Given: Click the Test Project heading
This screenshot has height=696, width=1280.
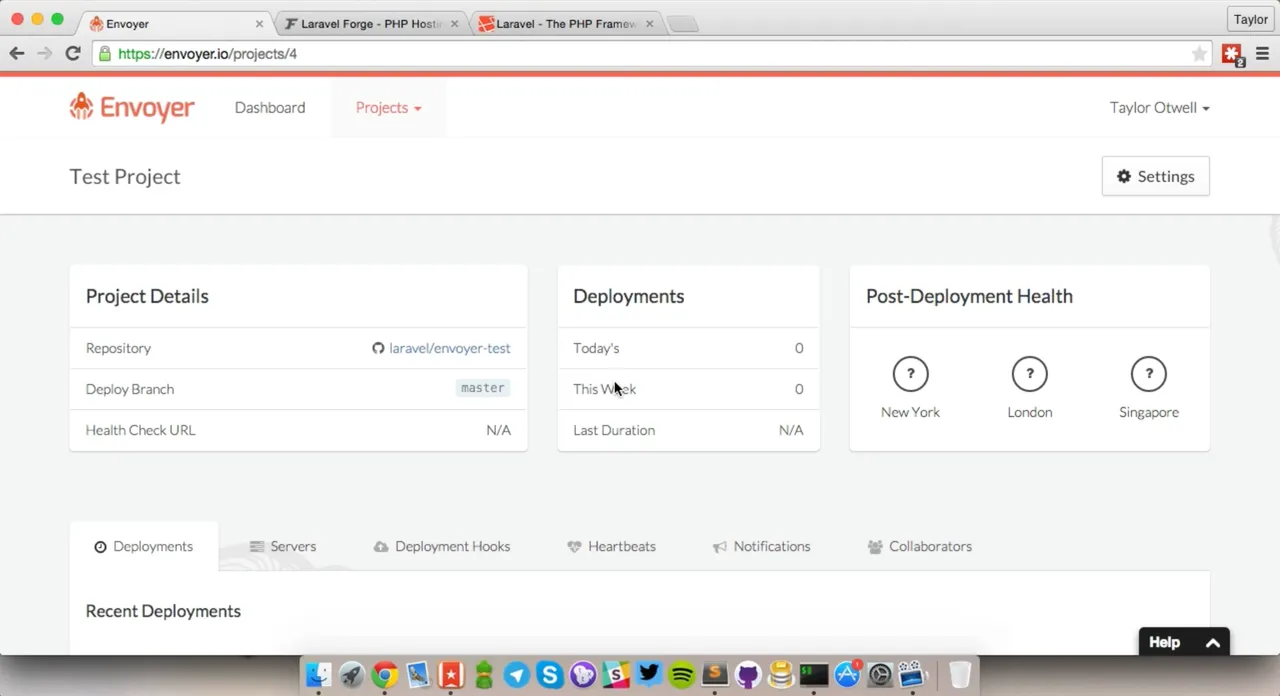Looking at the screenshot, I should 125,177.
